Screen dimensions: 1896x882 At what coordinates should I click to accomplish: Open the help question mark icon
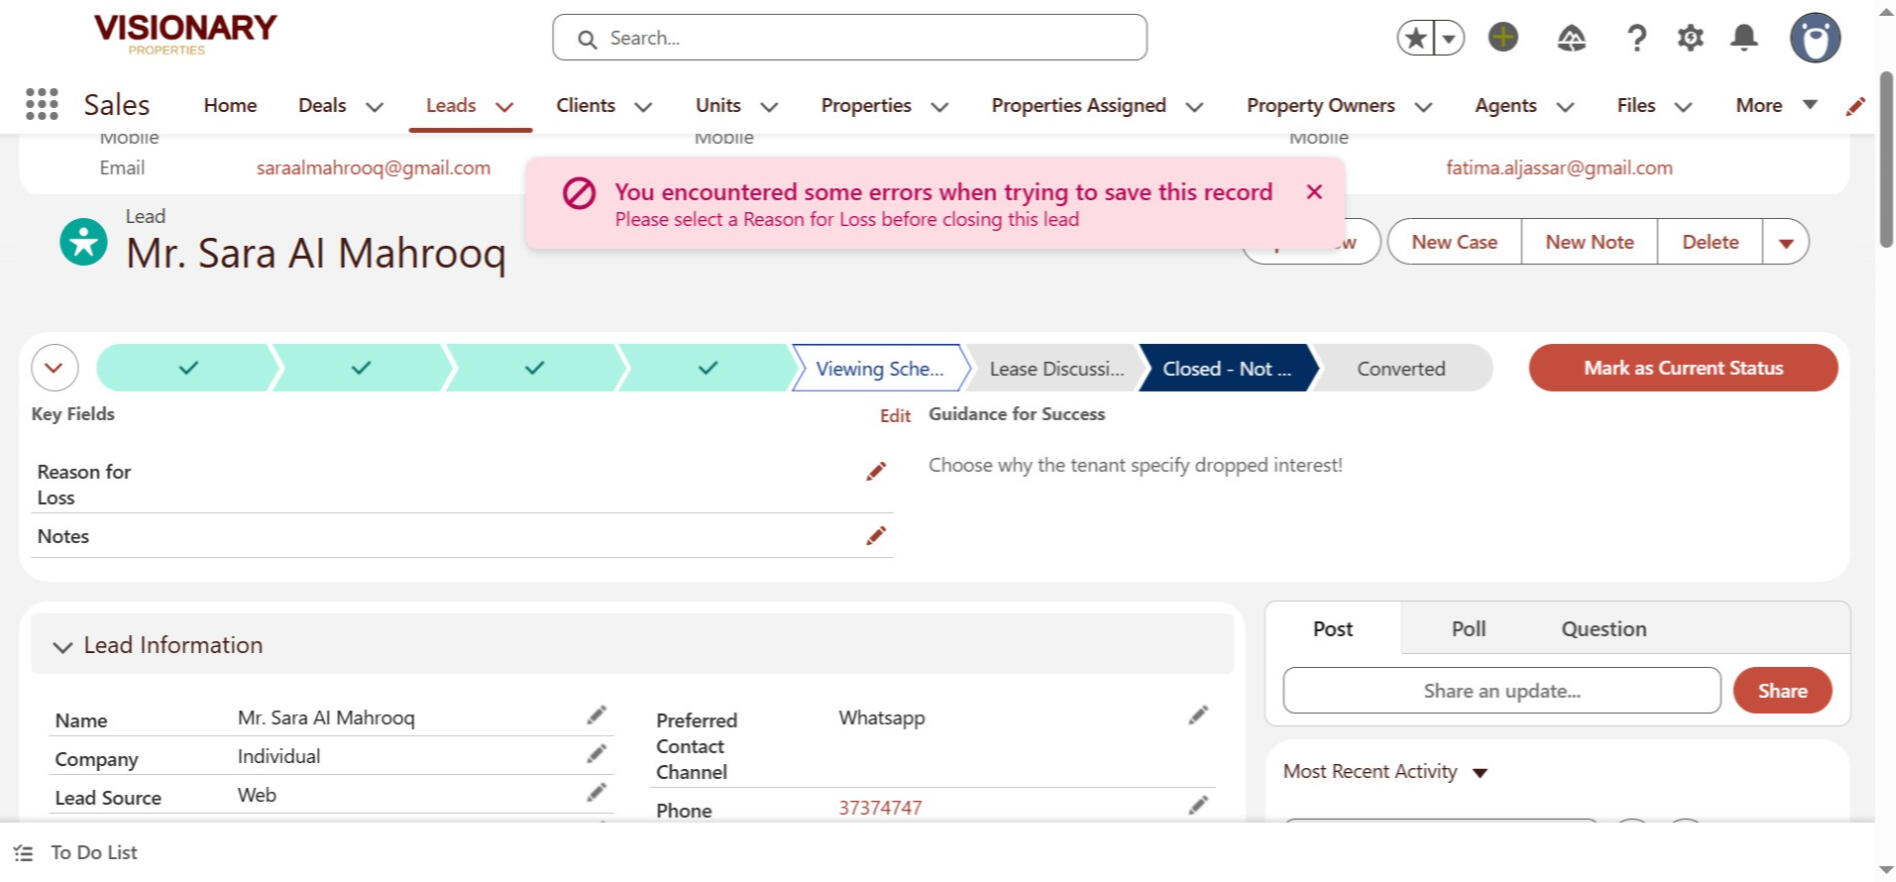pyautogui.click(x=1636, y=39)
